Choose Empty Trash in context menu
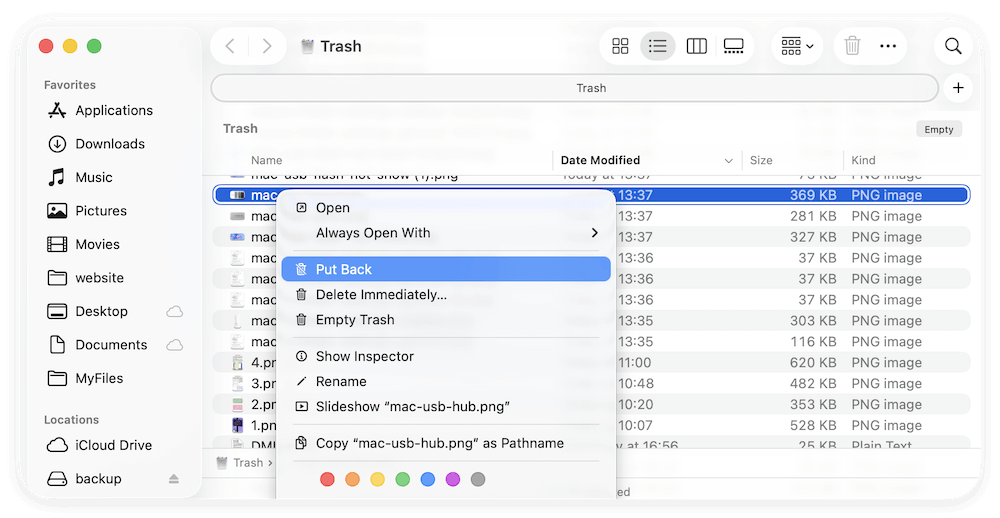The image size is (1000, 518). pyautogui.click(x=446, y=320)
